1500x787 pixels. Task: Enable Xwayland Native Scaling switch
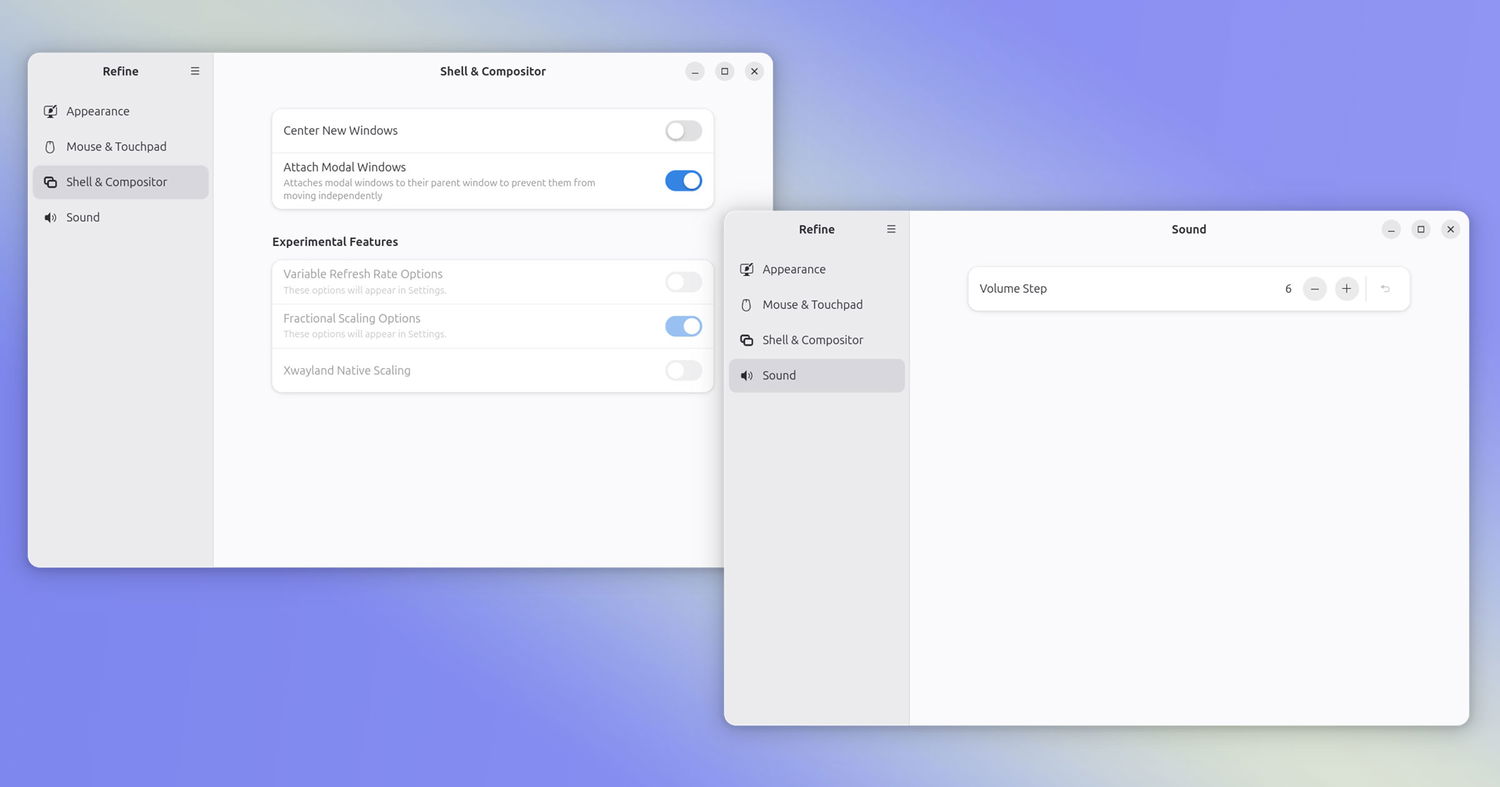[684, 370]
